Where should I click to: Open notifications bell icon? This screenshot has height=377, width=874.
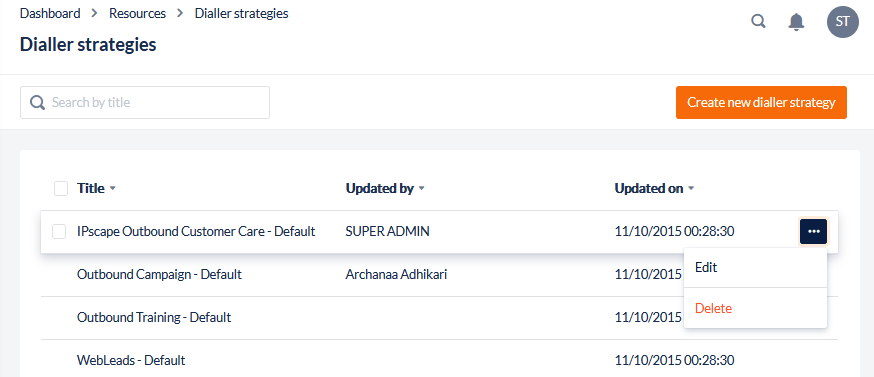(x=797, y=22)
